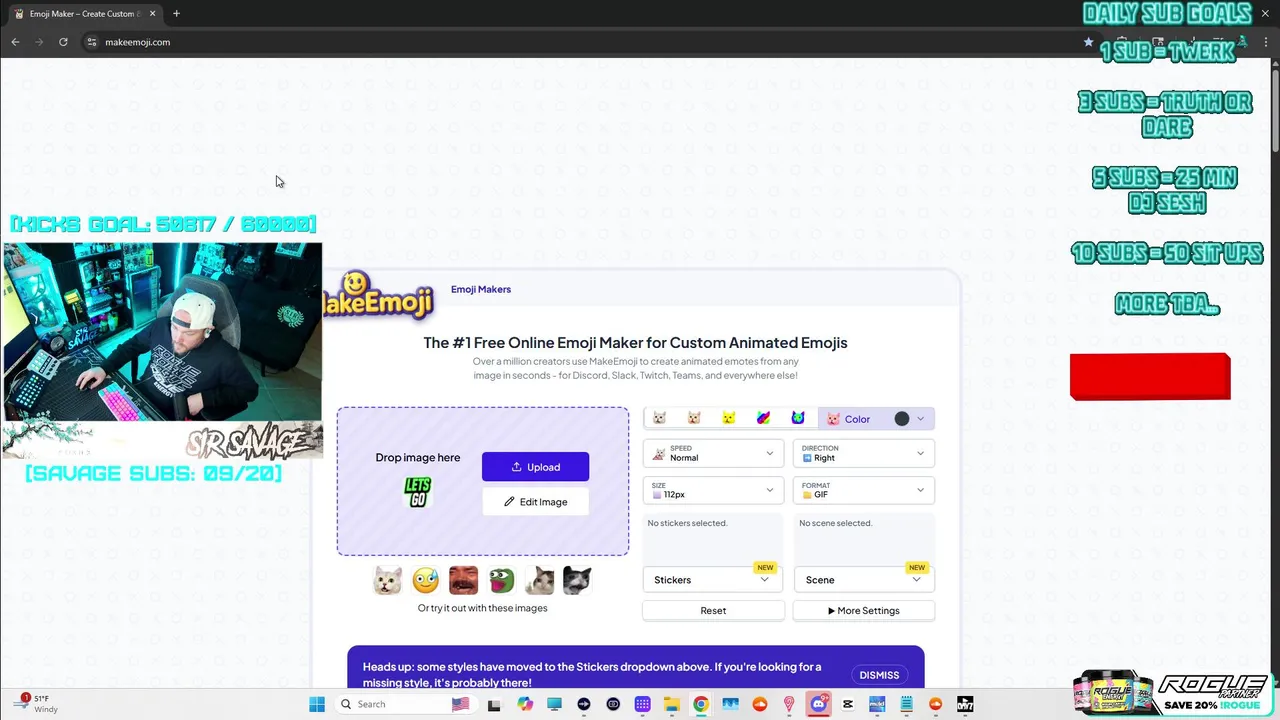Try the laughing man sample image

coord(463,580)
